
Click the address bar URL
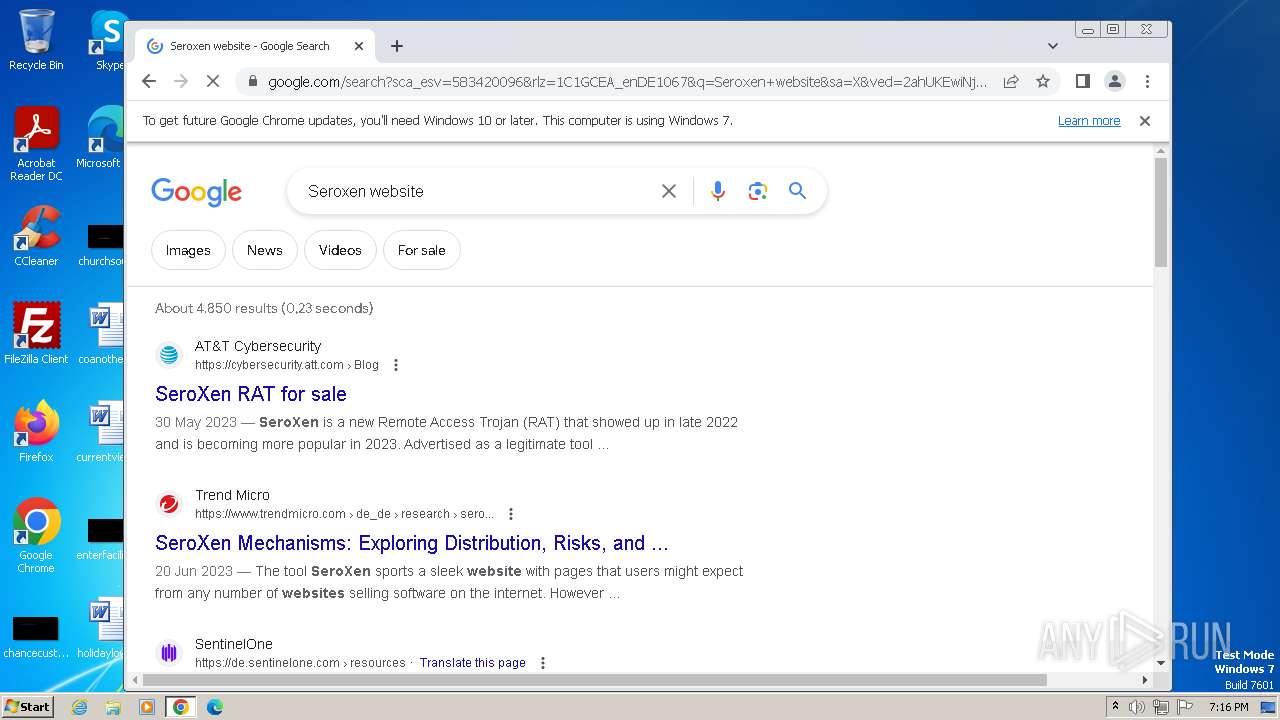tap(627, 81)
